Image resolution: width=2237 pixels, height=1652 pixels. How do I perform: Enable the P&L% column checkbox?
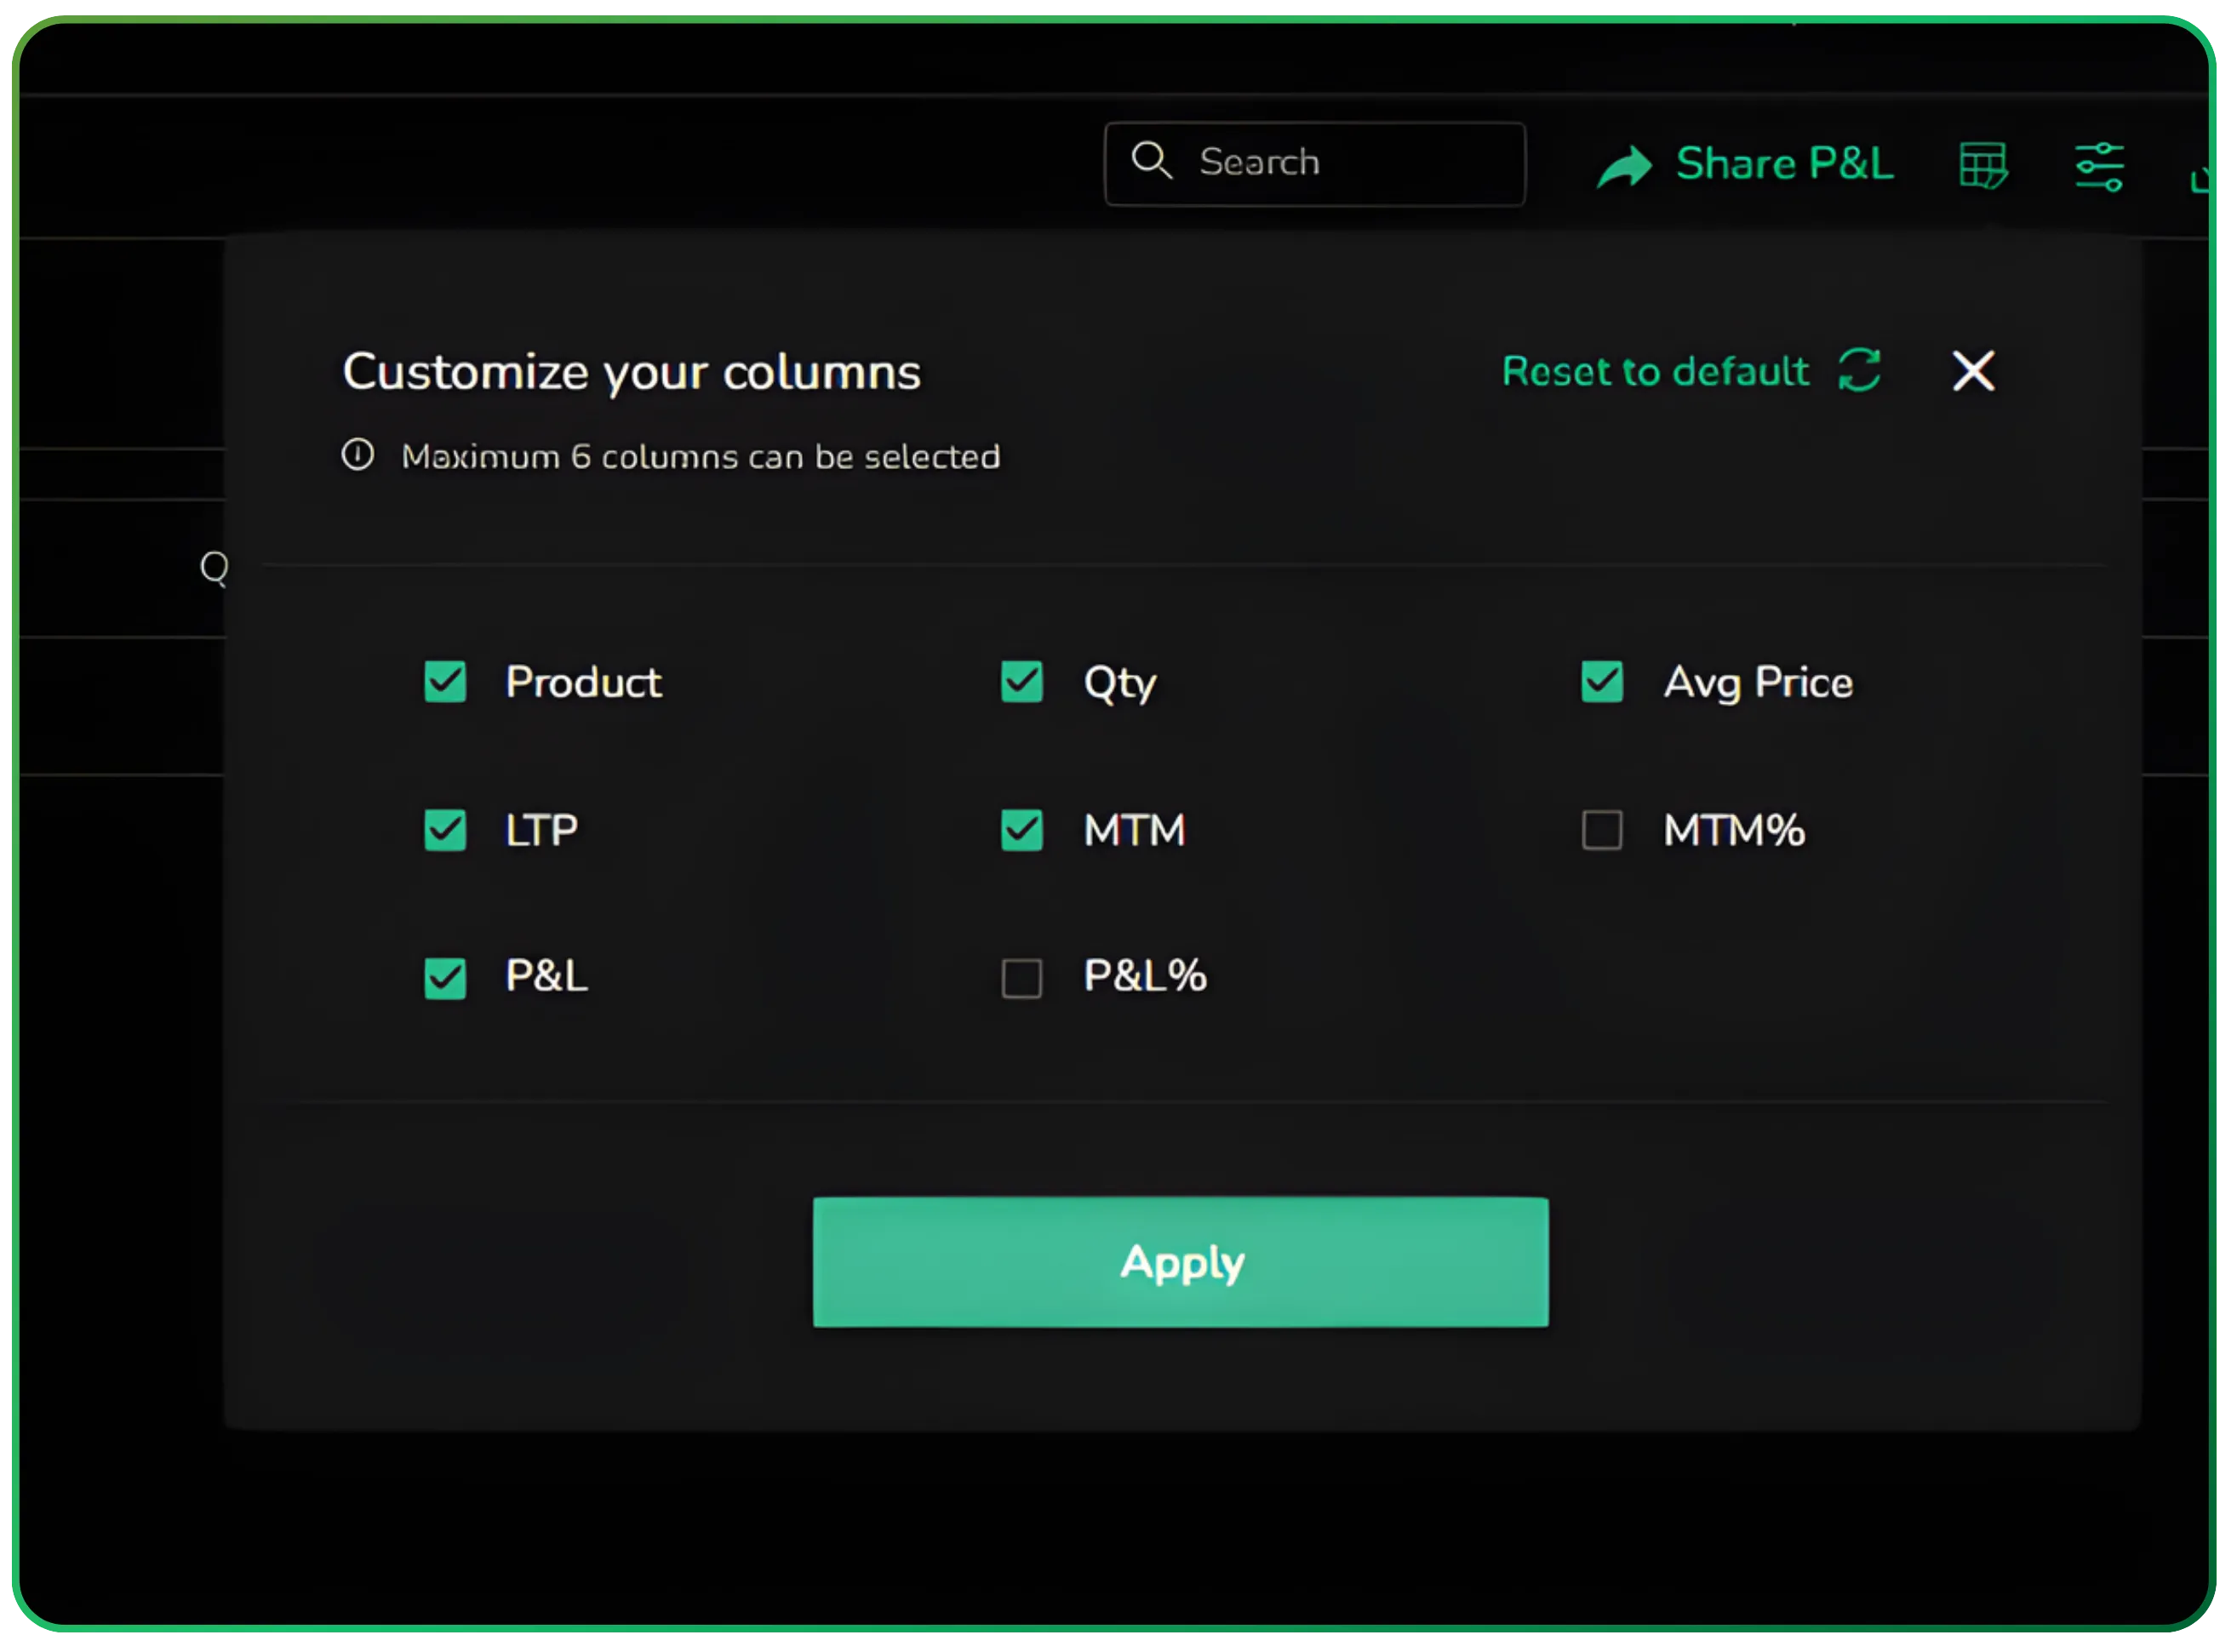point(1021,978)
